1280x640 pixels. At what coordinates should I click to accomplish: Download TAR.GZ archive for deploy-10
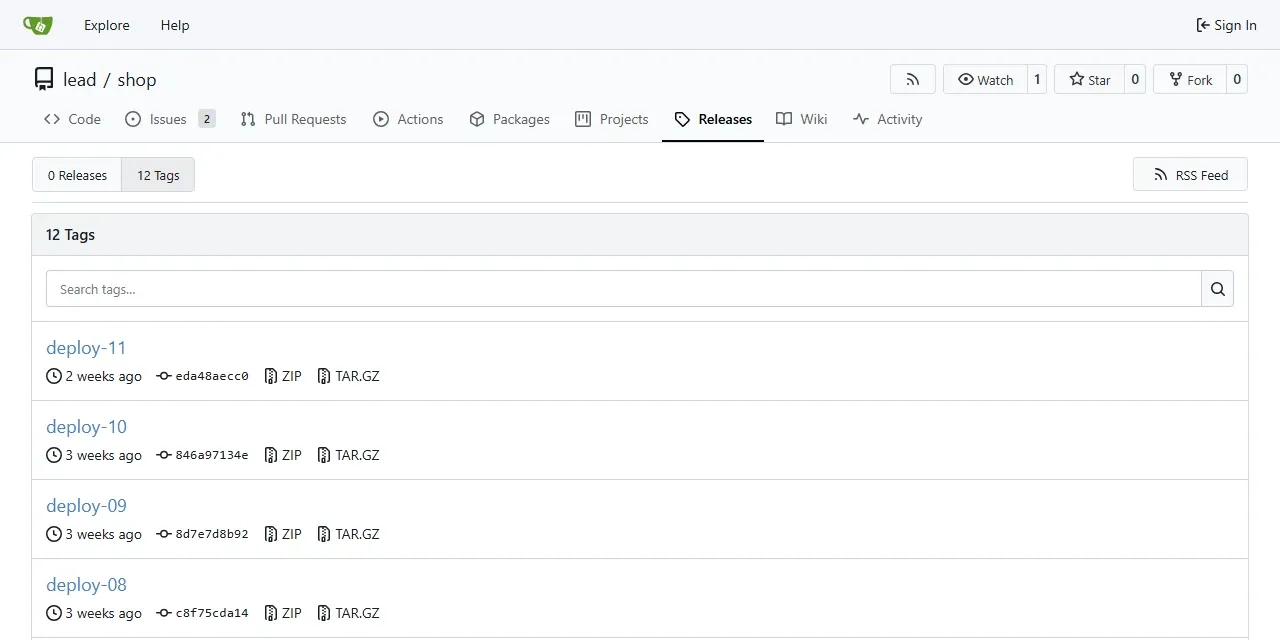click(348, 455)
